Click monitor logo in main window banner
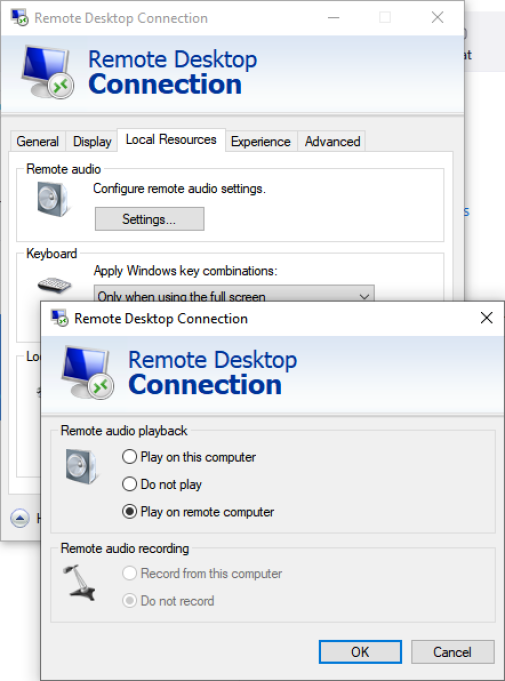Image resolution: width=505 pixels, height=681 pixels. (x=48, y=72)
